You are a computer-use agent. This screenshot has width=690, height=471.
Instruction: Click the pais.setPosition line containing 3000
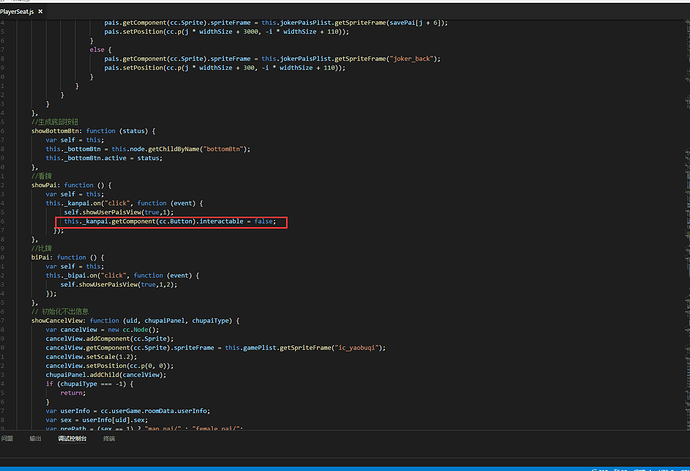(227, 32)
